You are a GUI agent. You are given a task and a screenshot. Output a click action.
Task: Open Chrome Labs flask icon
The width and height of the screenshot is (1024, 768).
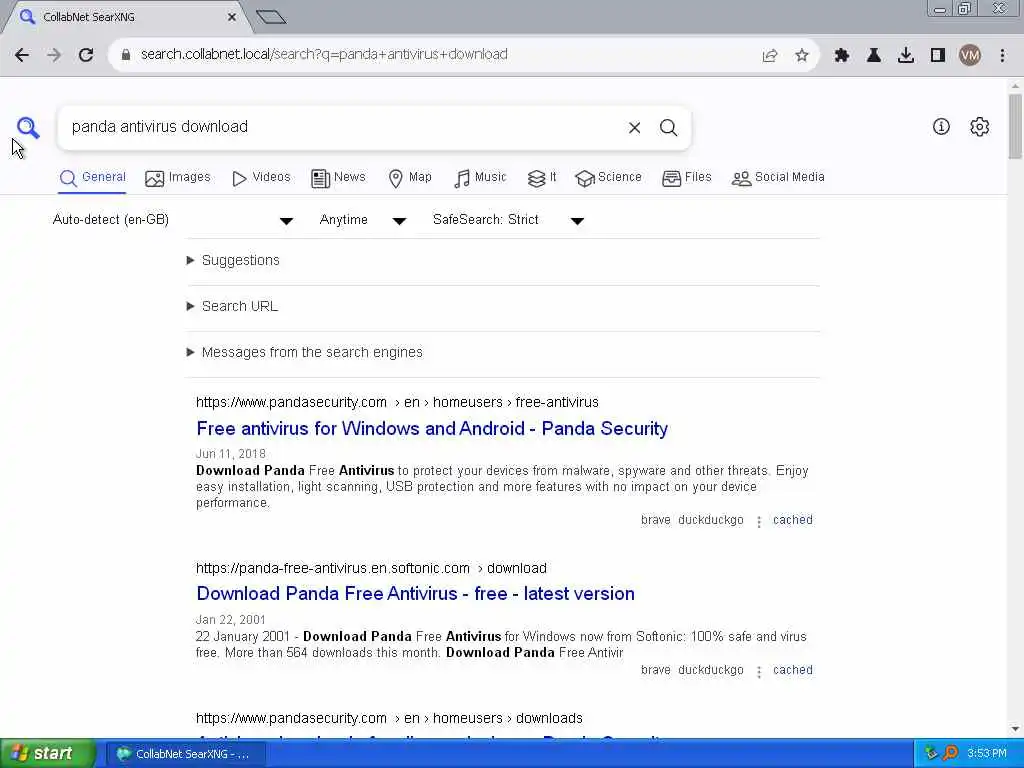pyautogui.click(x=874, y=56)
